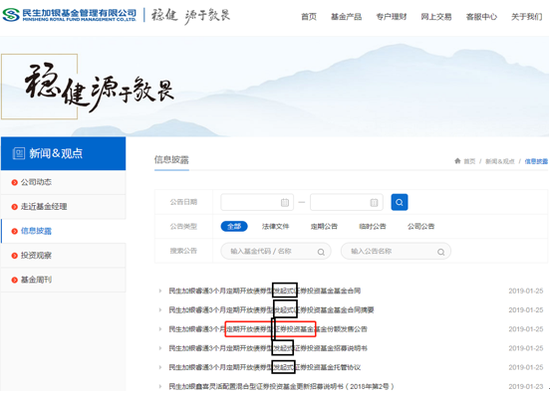Open the 客服中心 nav menu
Image resolution: width=550 pixels, height=396 pixels.
point(481,17)
